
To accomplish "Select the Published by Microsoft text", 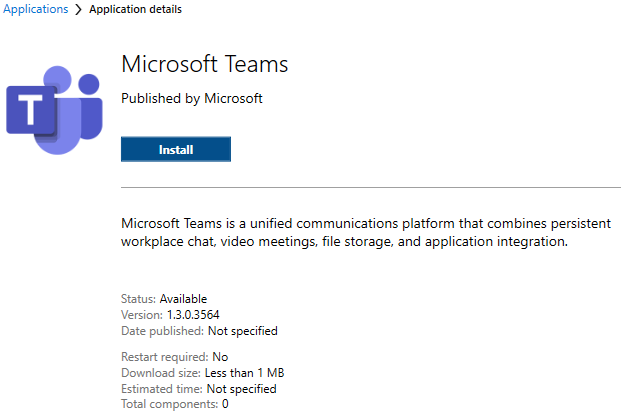I will click(x=192, y=98).
